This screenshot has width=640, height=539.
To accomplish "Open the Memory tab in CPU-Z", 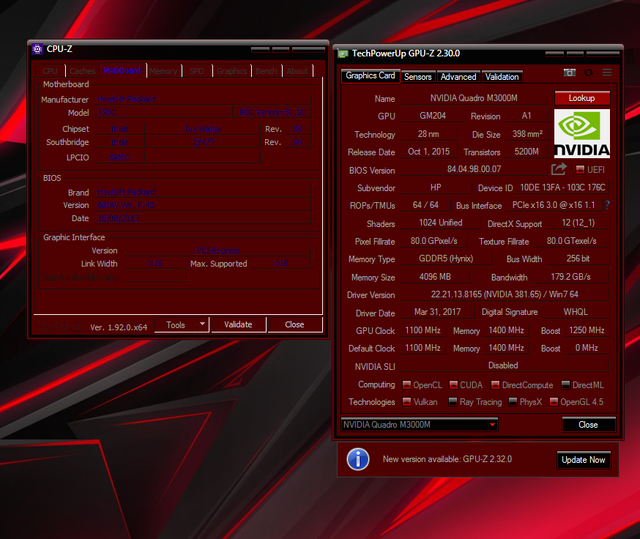I will 163,71.
